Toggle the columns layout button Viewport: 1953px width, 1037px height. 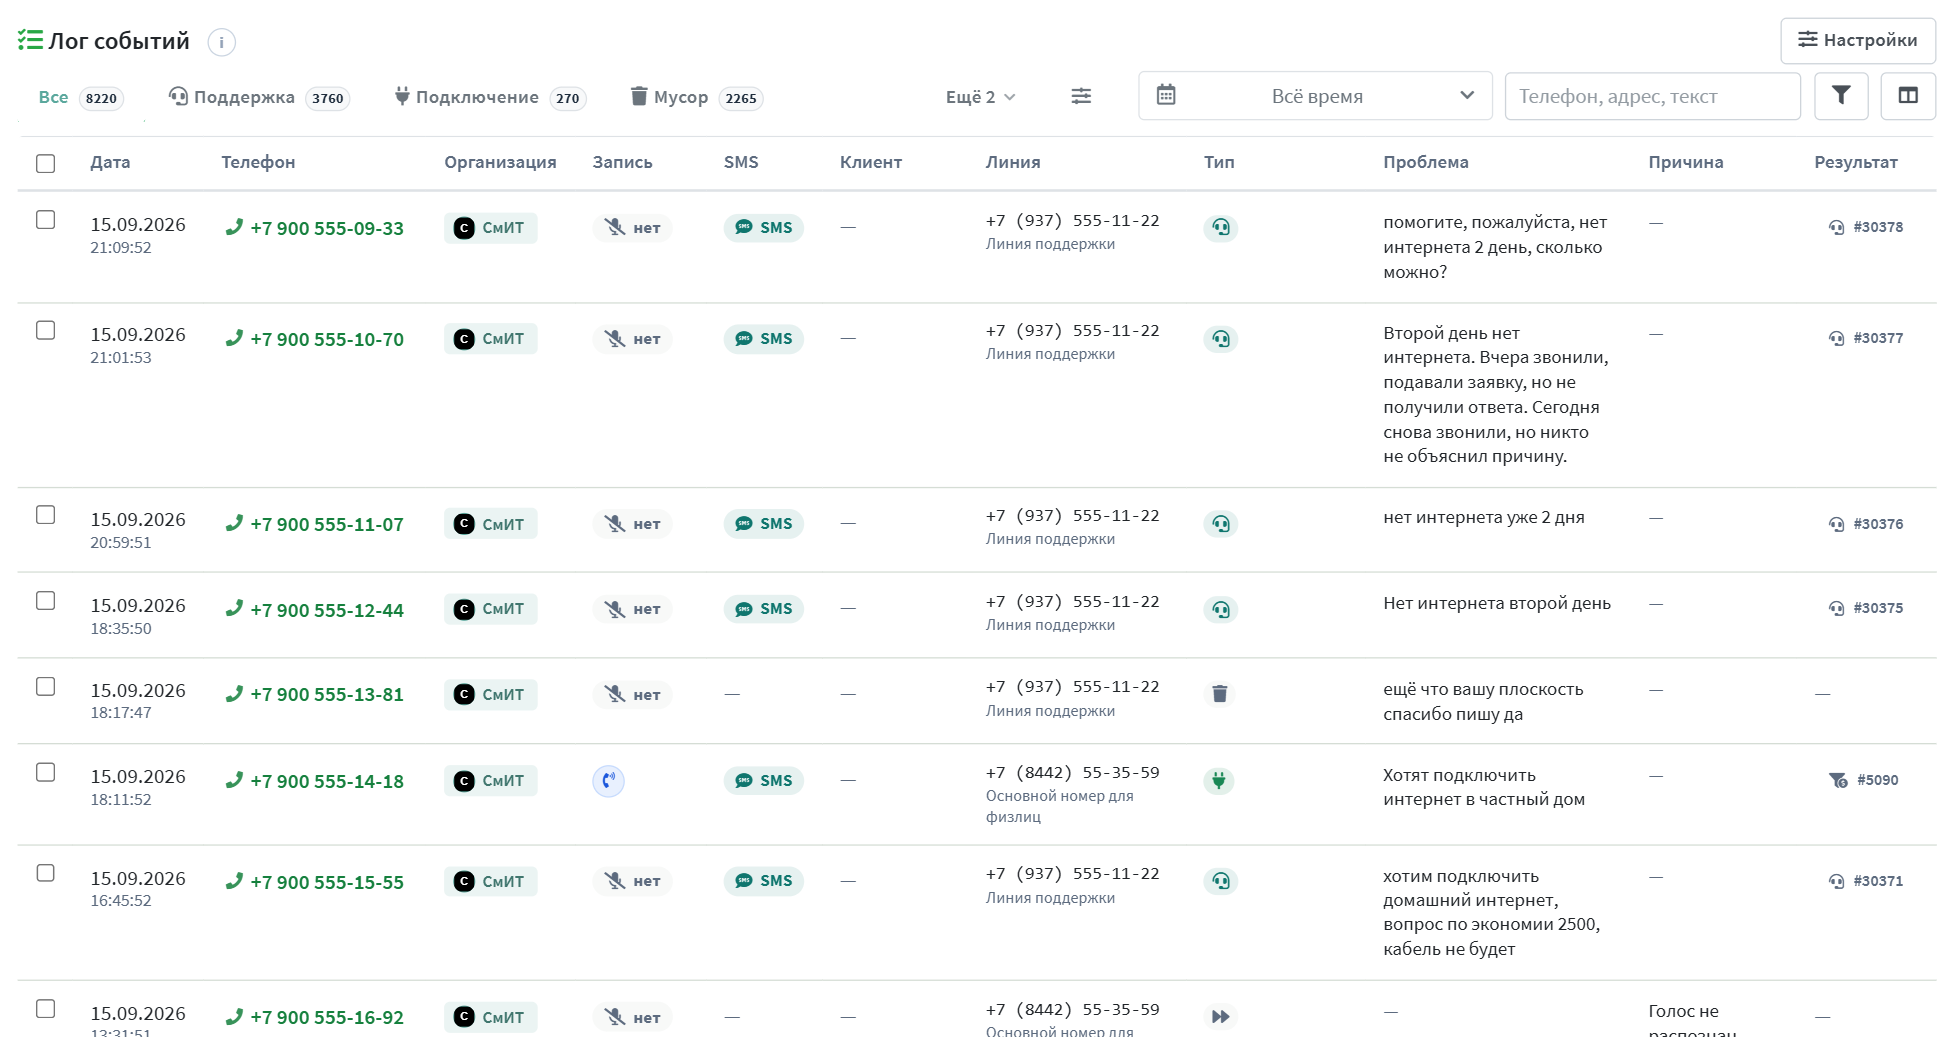1908,96
